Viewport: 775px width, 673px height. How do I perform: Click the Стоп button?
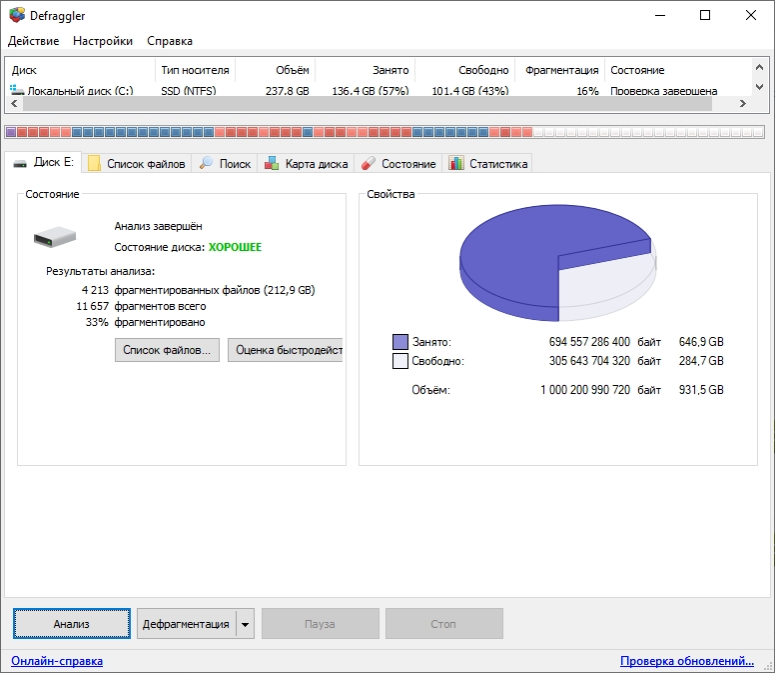pos(444,624)
